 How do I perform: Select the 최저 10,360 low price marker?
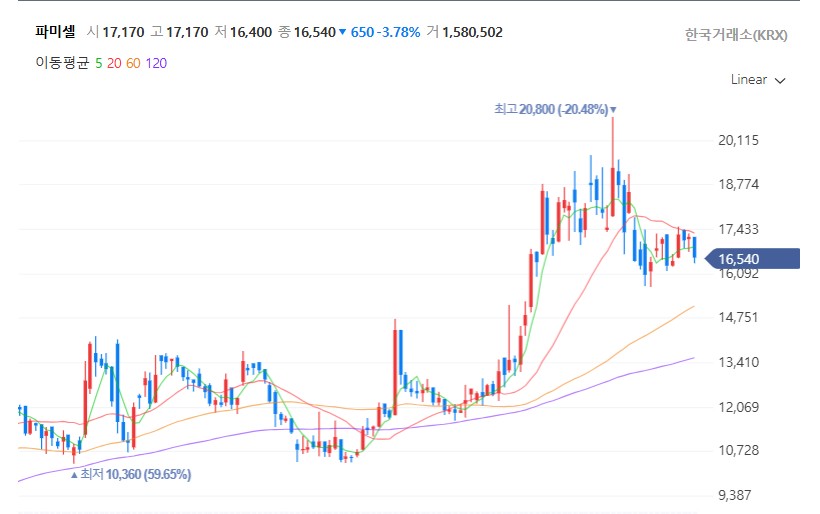[x=135, y=474]
